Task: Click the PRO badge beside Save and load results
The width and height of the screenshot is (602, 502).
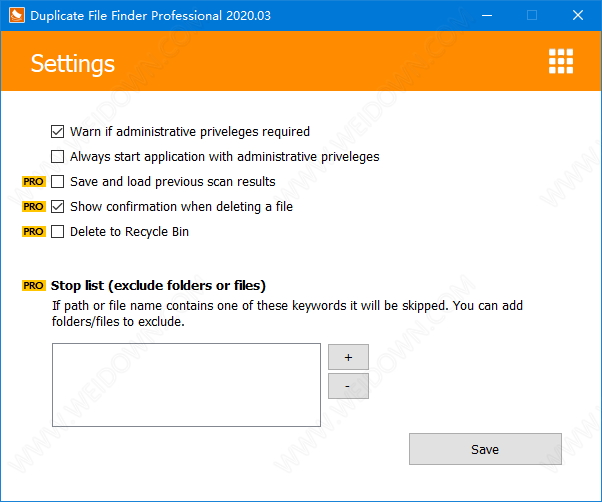Action: pyautogui.click(x=34, y=182)
